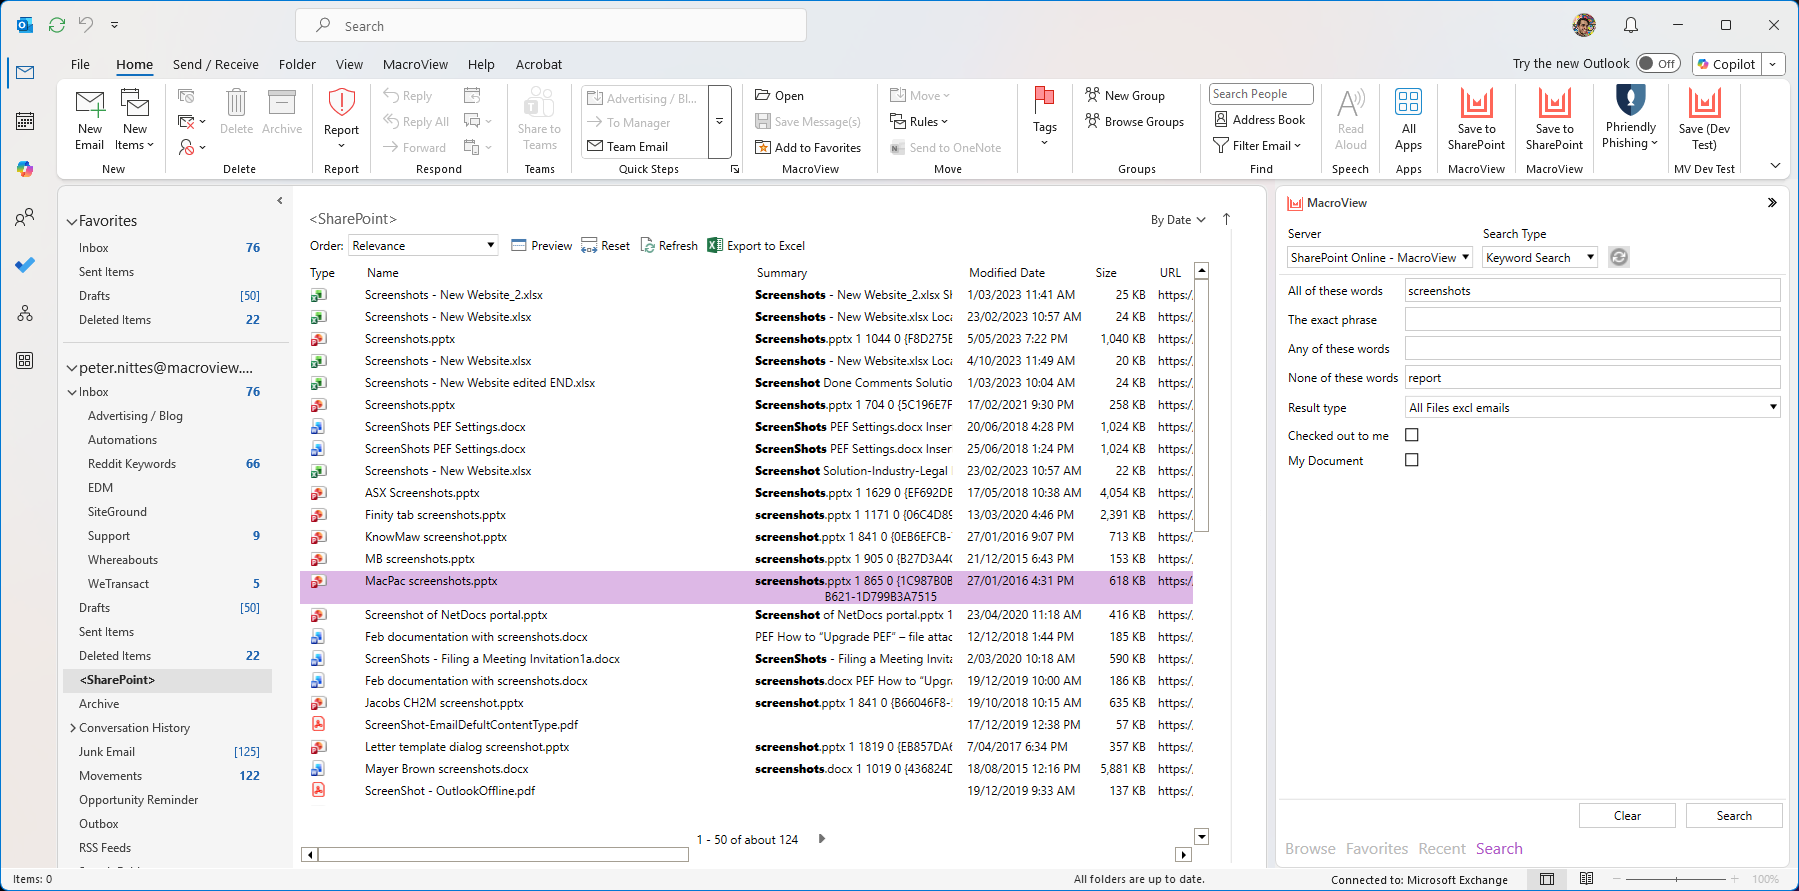Collapse the MacroView pane
This screenshot has height=891, width=1799.
pyautogui.click(x=1772, y=203)
